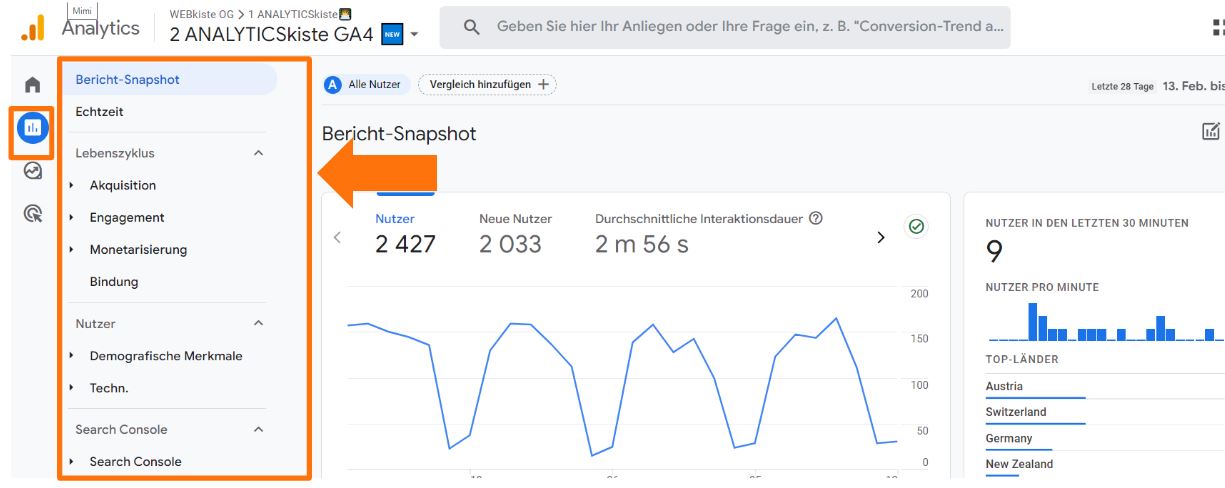This screenshot has width=1225, height=488.
Task: Expand the Akquisition tree item
Action: (x=72, y=186)
